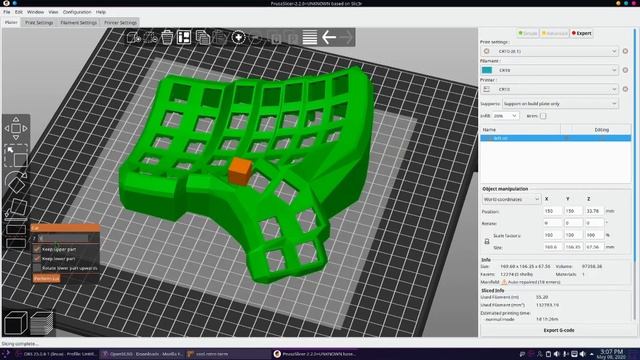Open Mozilla Firefox window from the taskbar

tap(142, 354)
